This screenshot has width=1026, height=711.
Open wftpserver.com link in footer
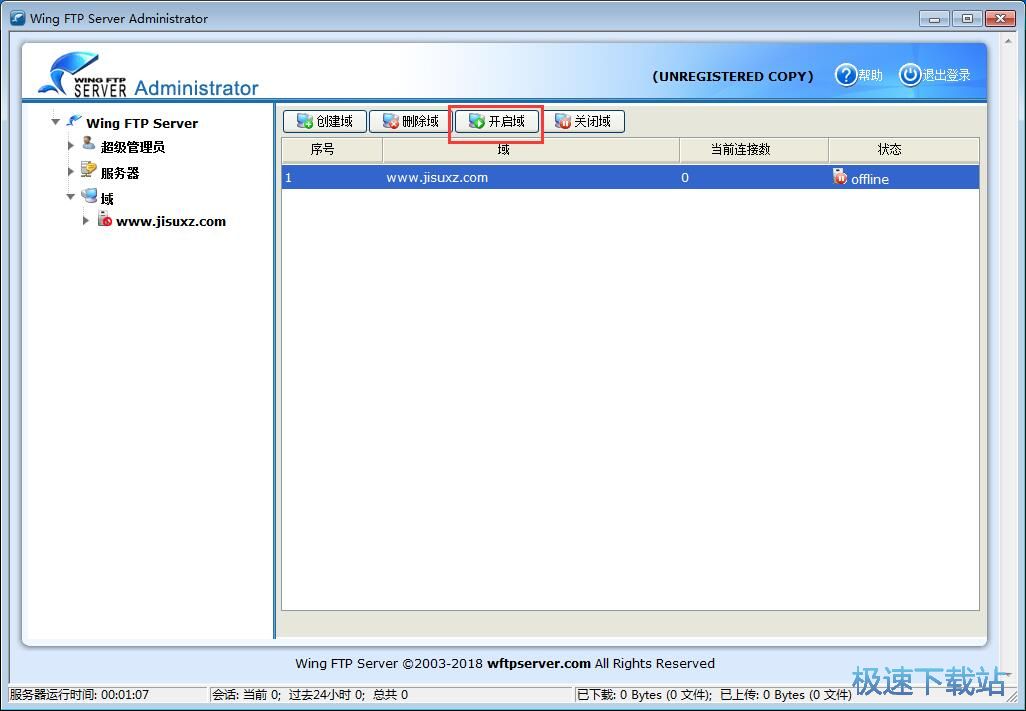click(x=539, y=663)
